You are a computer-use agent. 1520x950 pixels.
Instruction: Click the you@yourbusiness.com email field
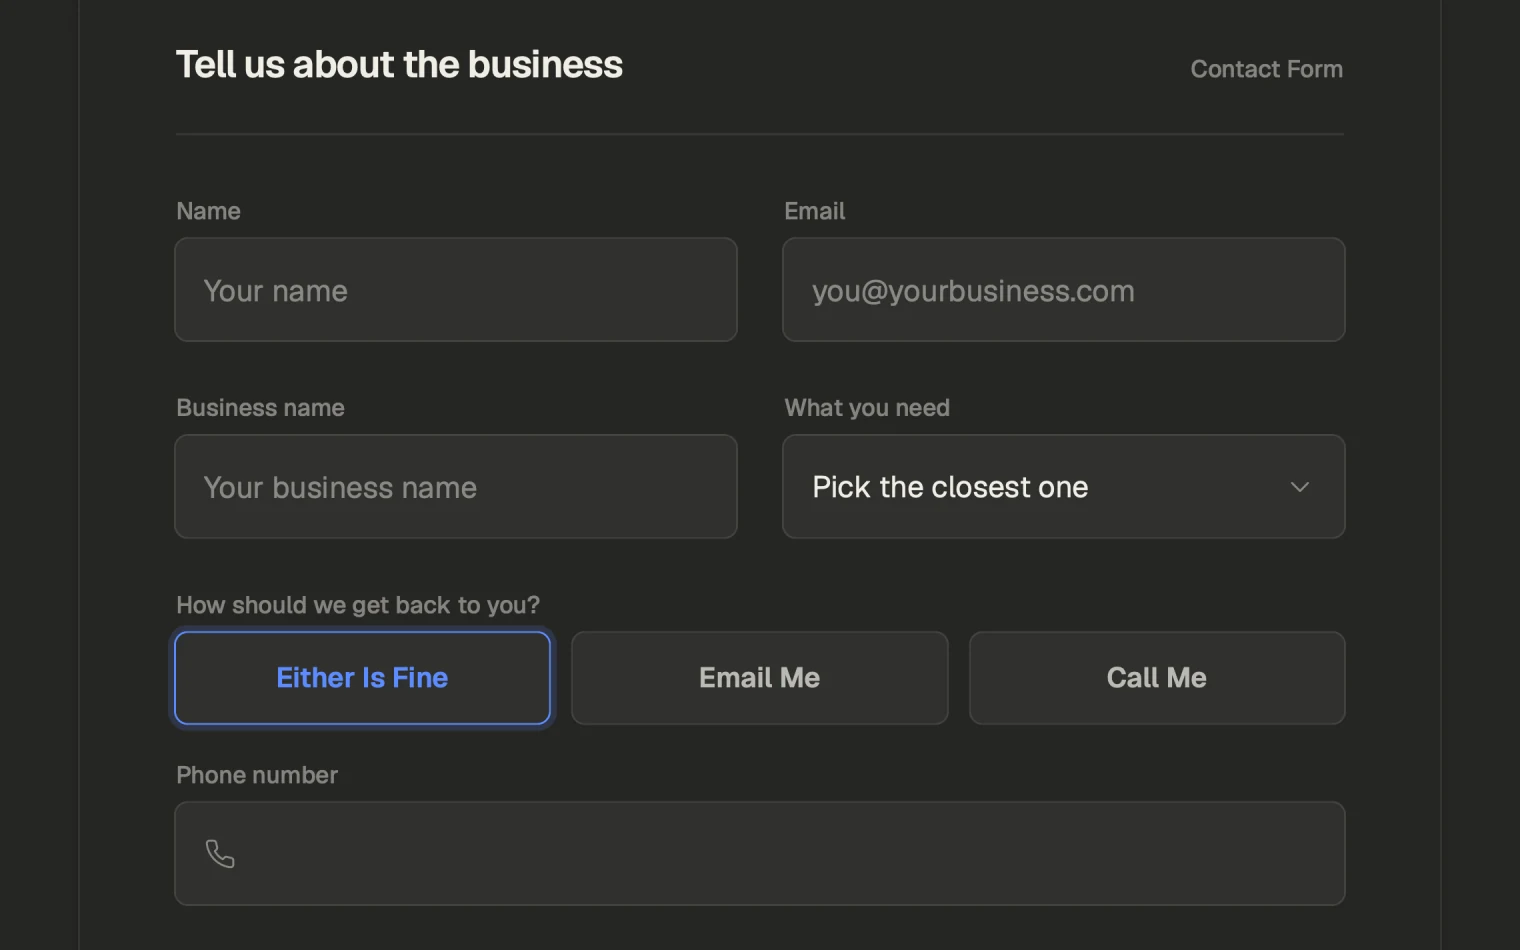coord(1064,290)
